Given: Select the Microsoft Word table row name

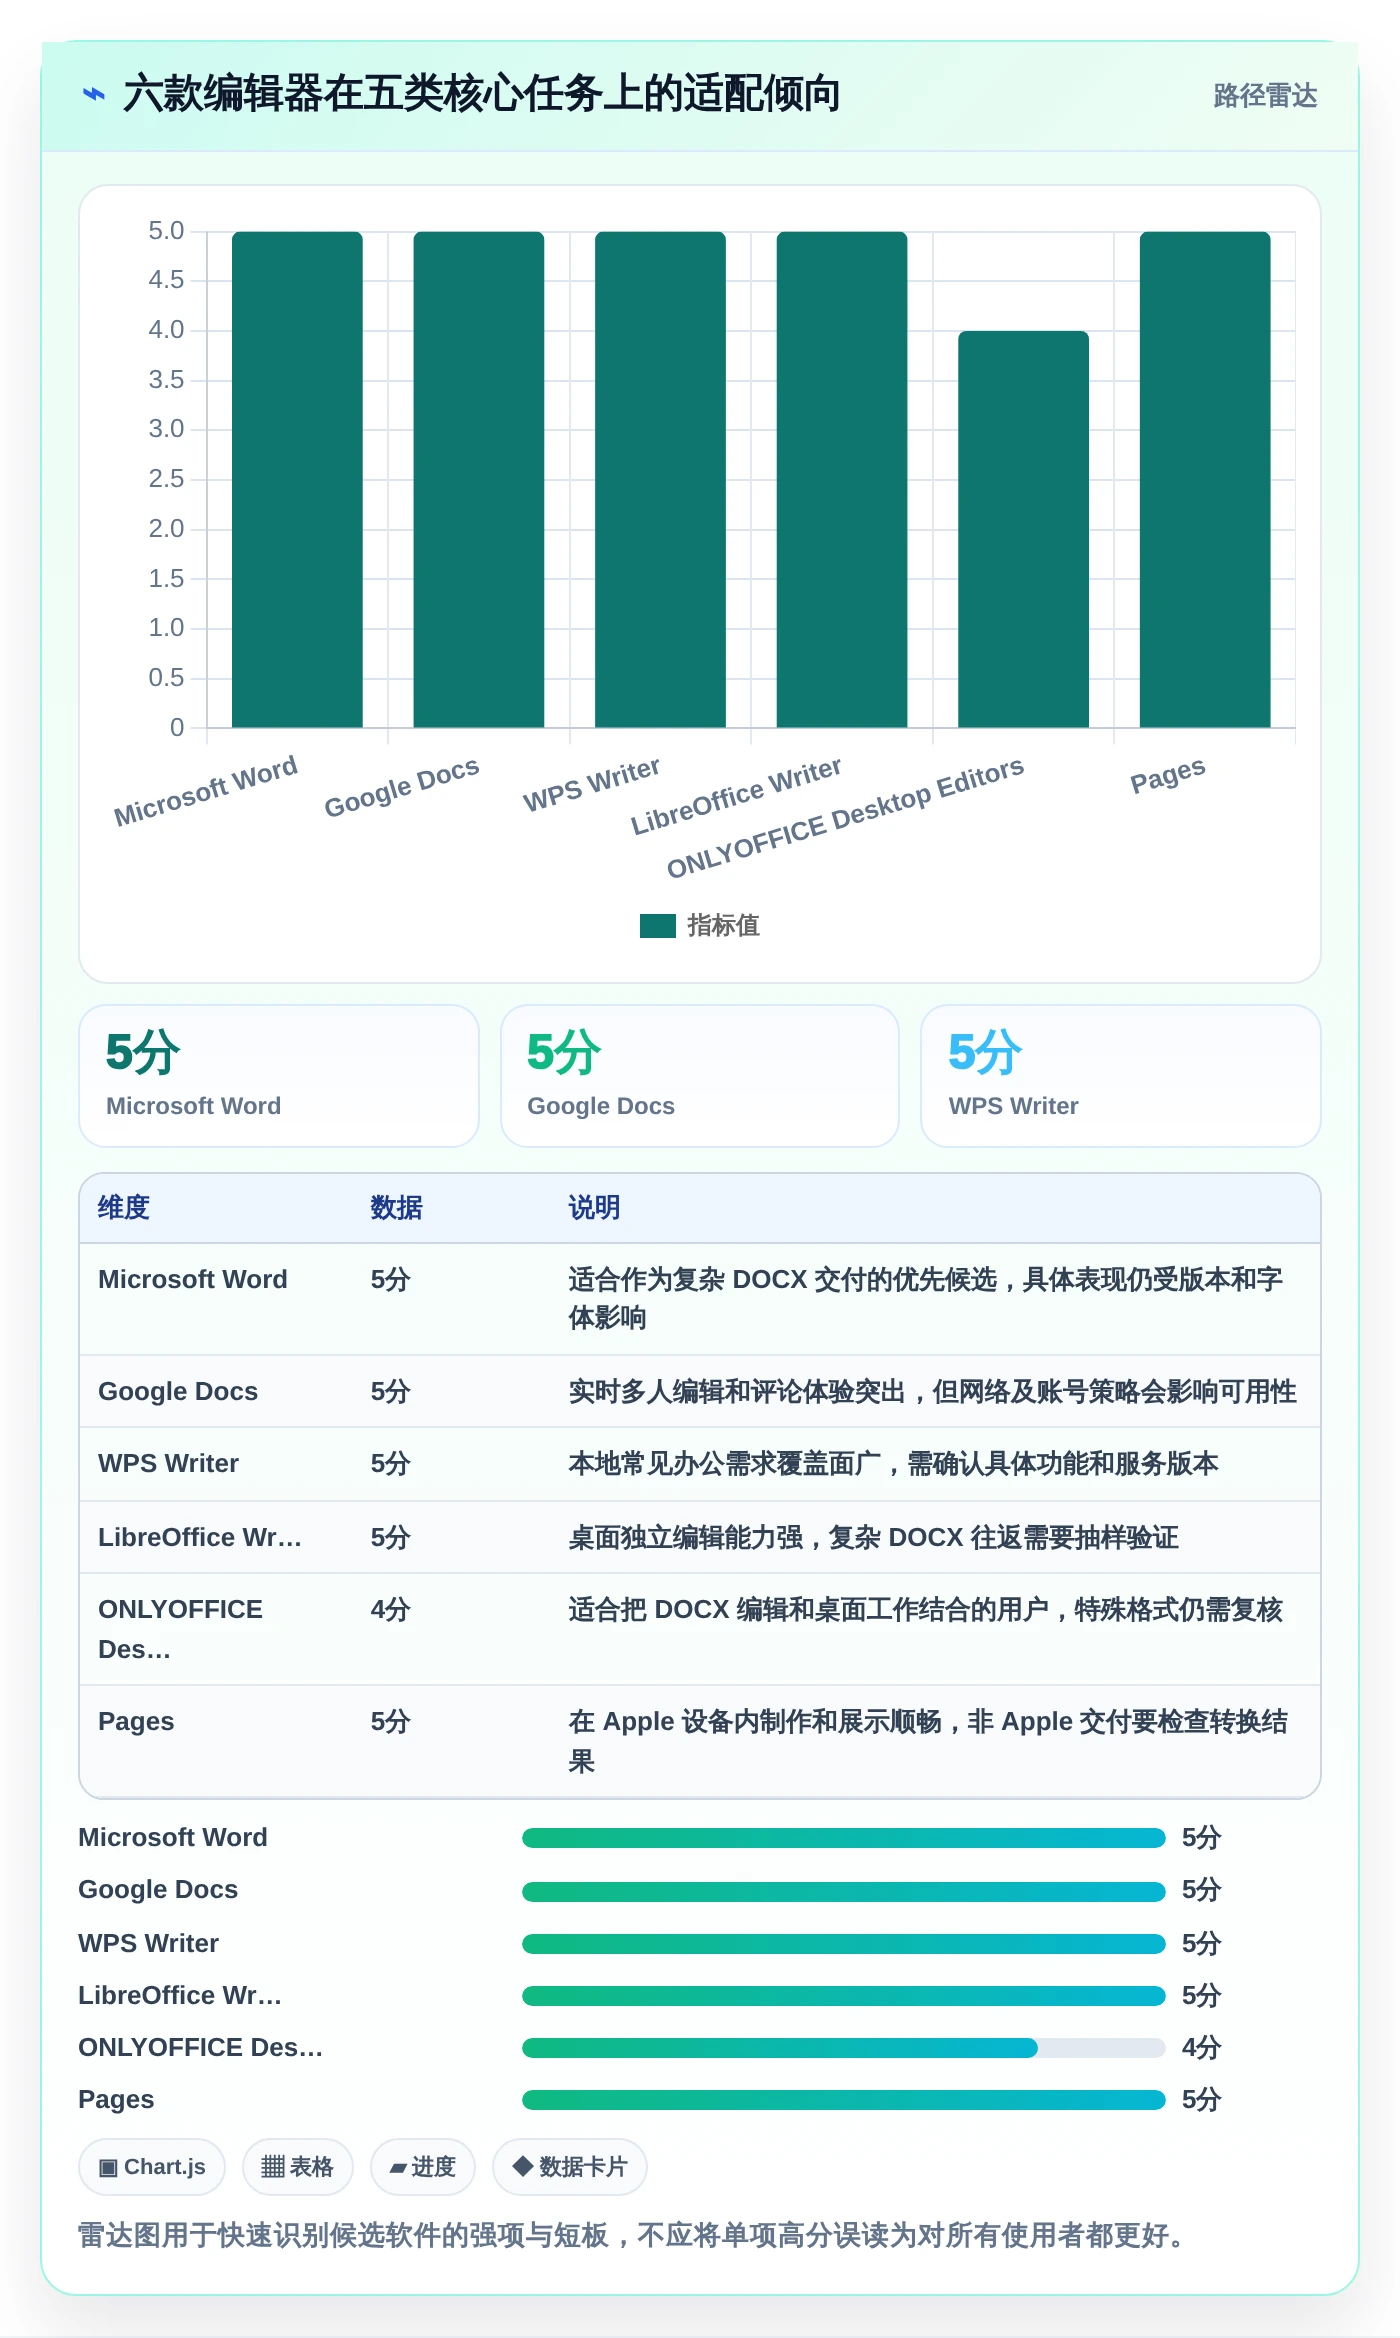Looking at the screenshot, I should 193,1279.
